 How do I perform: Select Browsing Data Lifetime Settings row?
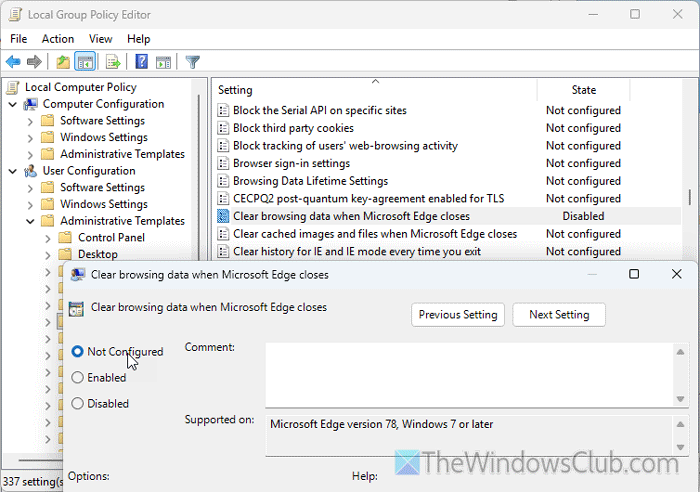tap(311, 181)
